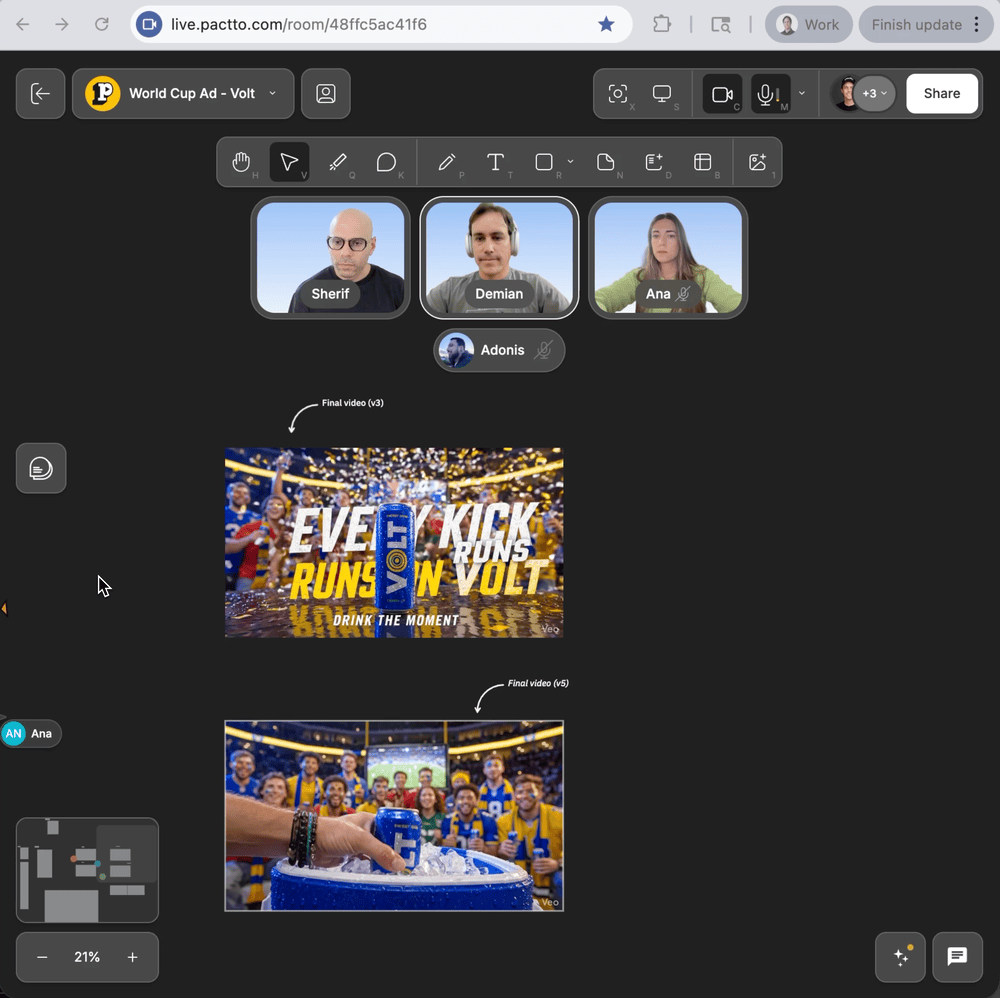Select Ana's video tile
The width and height of the screenshot is (1000, 998).
(668, 258)
